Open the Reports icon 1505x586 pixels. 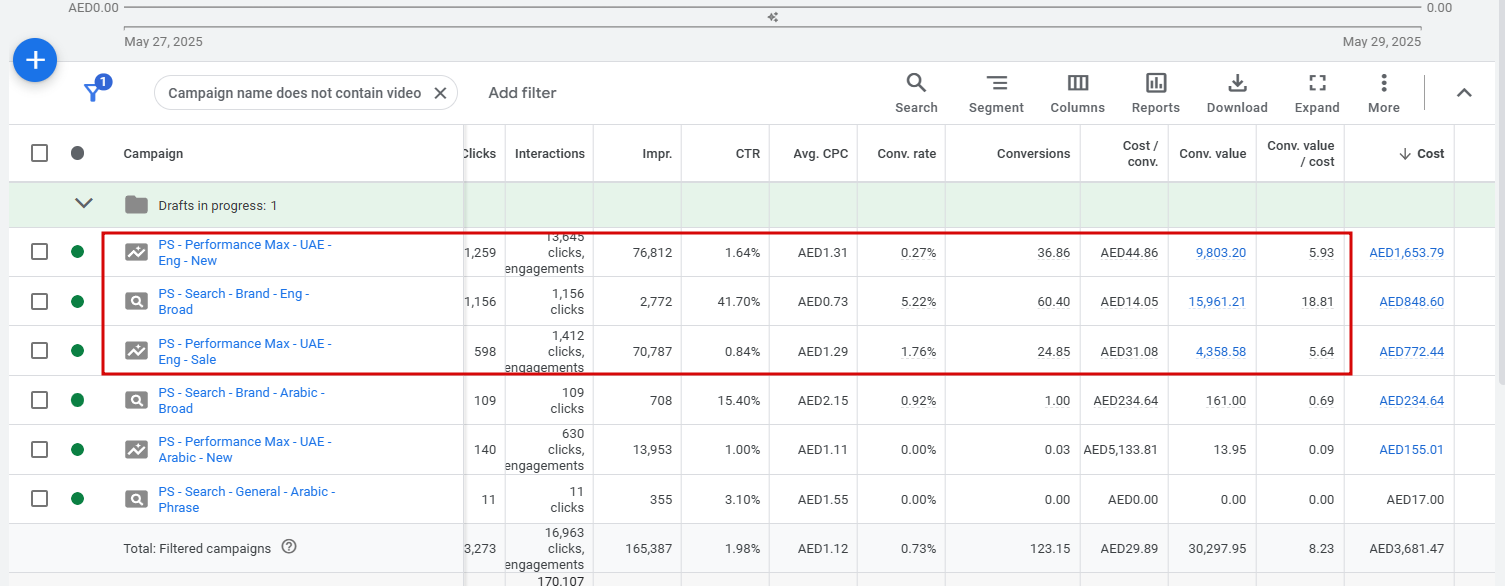click(x=1155, y=93)
